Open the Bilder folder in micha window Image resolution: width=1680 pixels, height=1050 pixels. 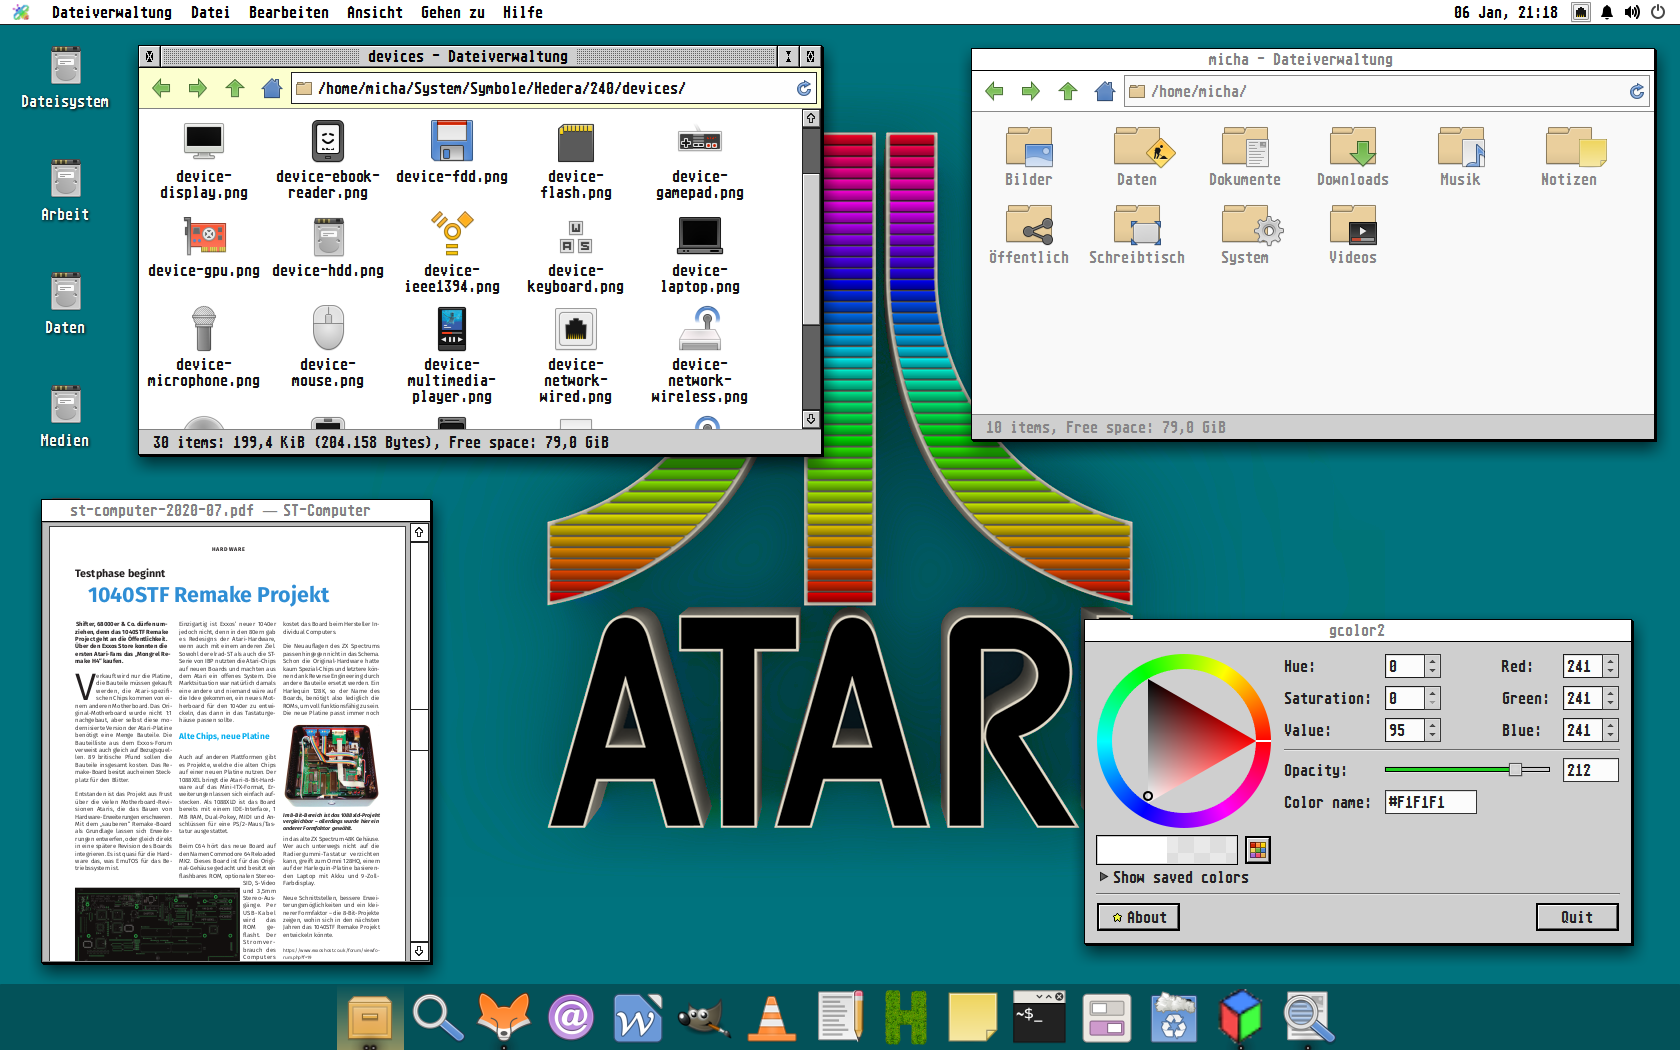(x=1029, y=157)
